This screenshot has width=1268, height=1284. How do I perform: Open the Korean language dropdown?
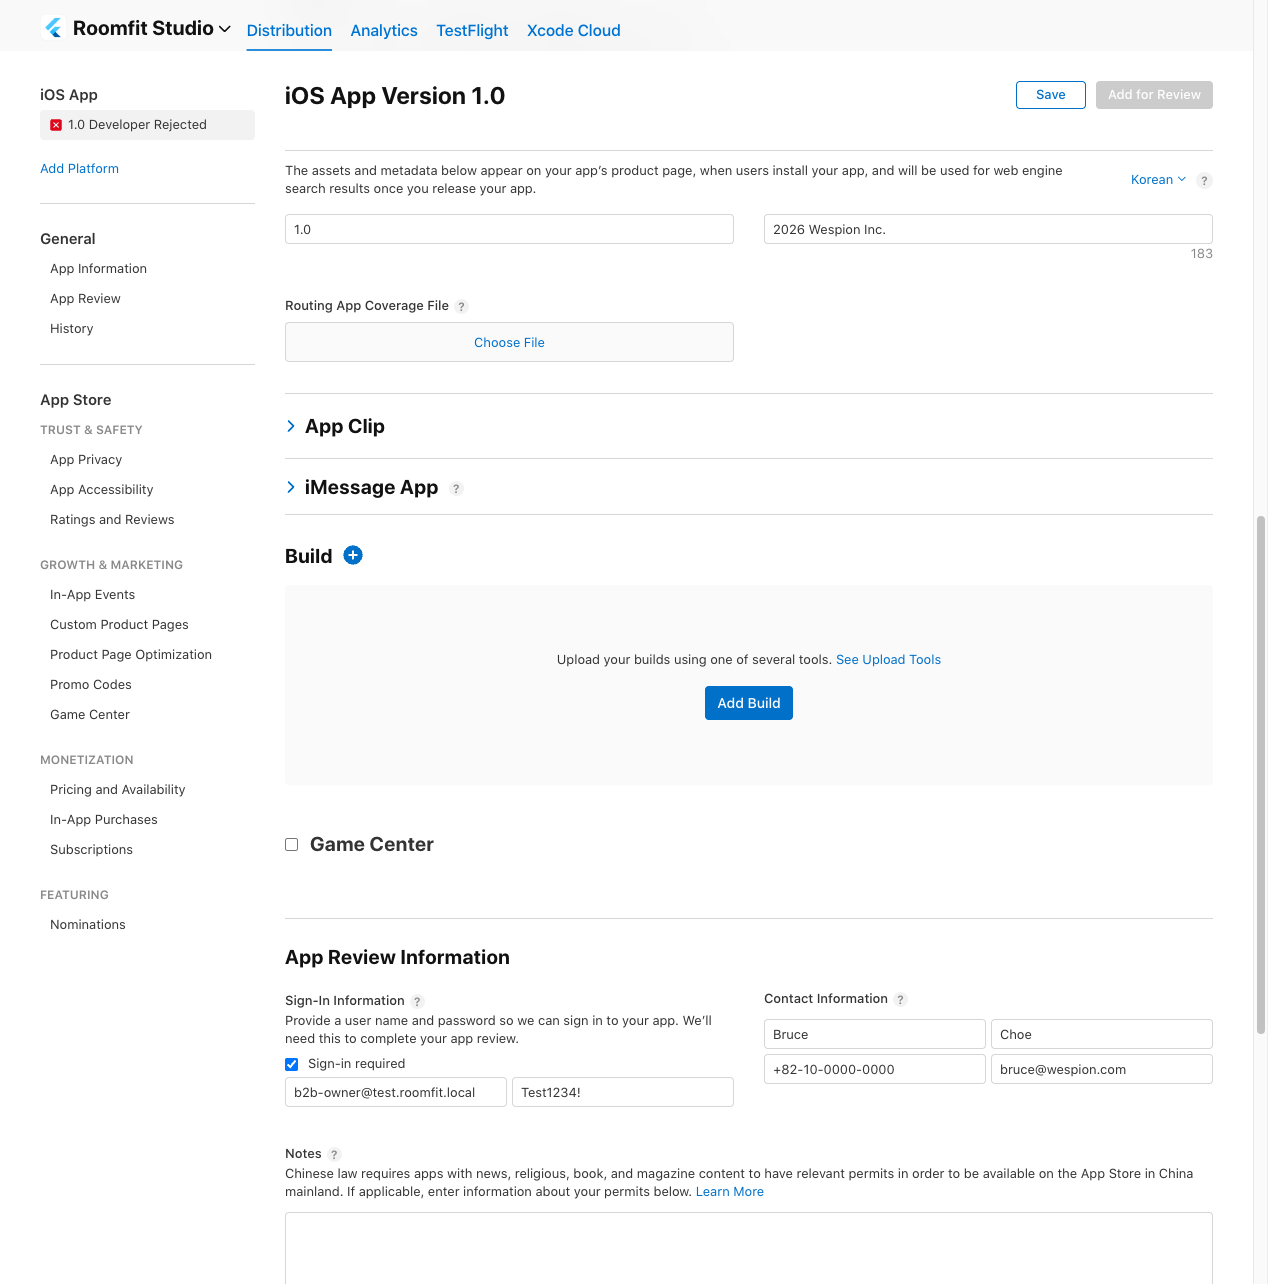coord(1158,180)
